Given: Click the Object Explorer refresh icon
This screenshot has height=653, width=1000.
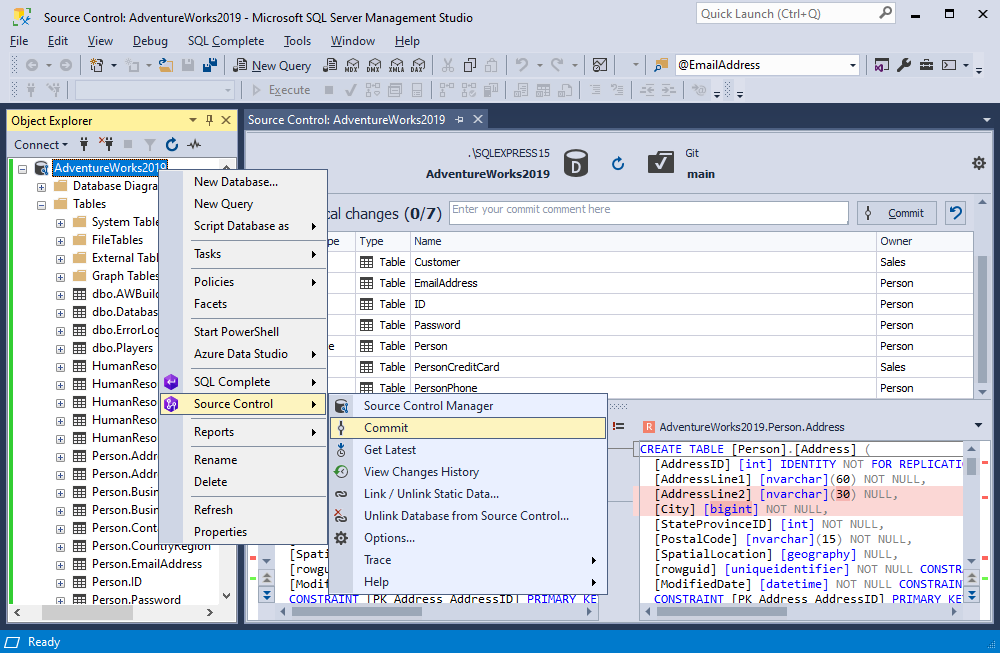Looking at the screenshot, I should click(172, 145).
